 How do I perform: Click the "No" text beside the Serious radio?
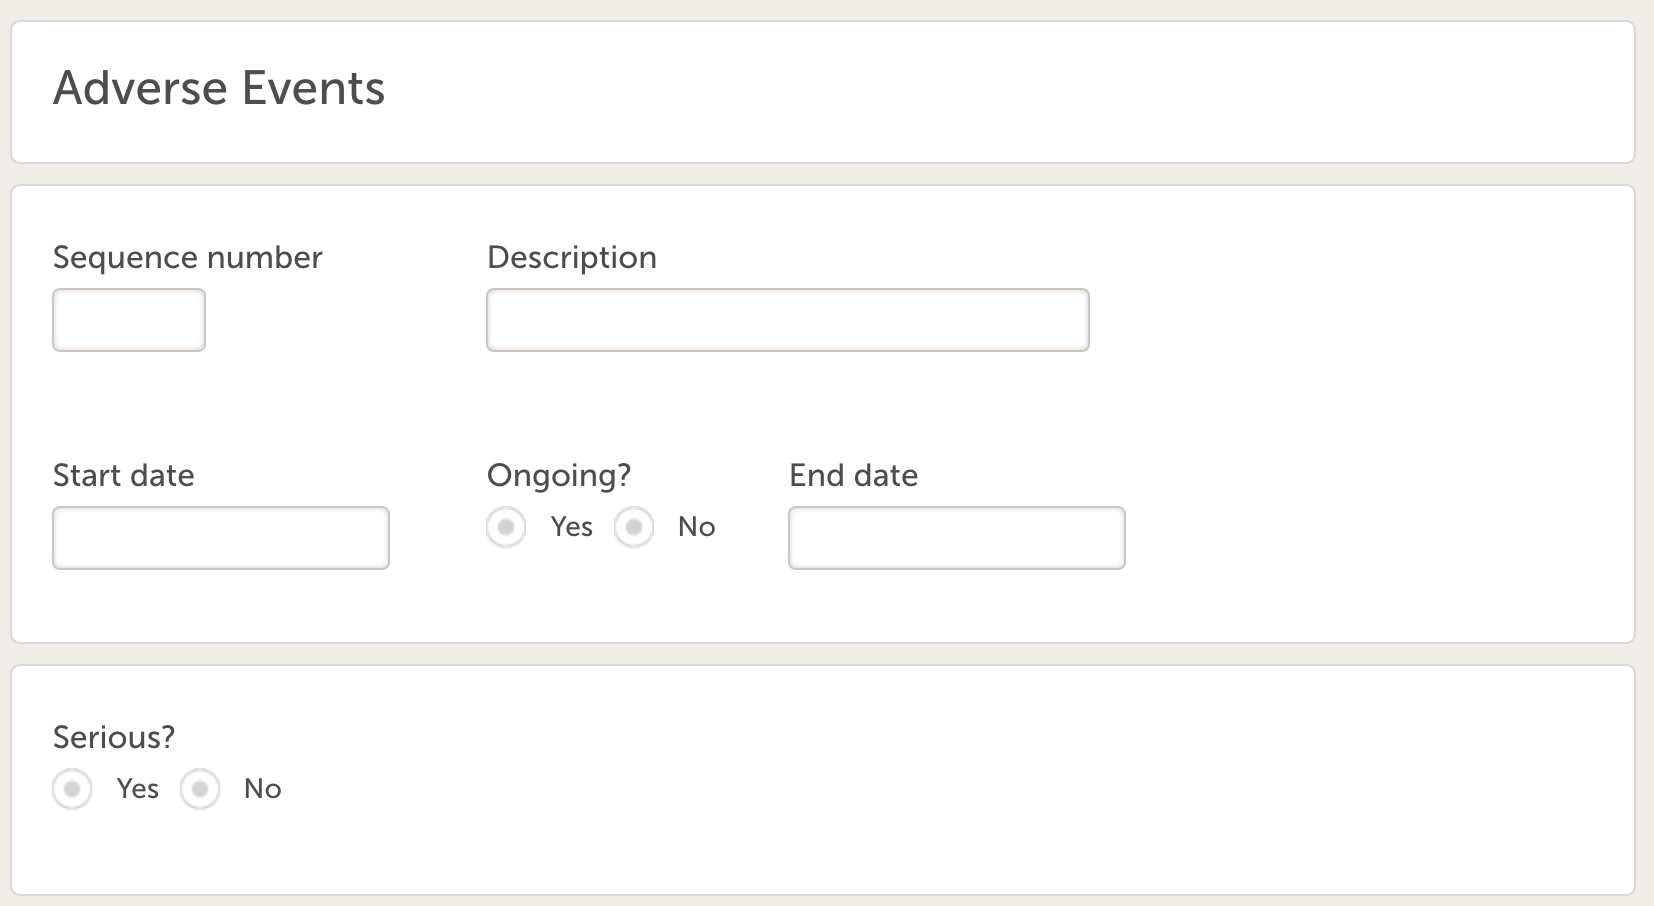pos(262,789)
